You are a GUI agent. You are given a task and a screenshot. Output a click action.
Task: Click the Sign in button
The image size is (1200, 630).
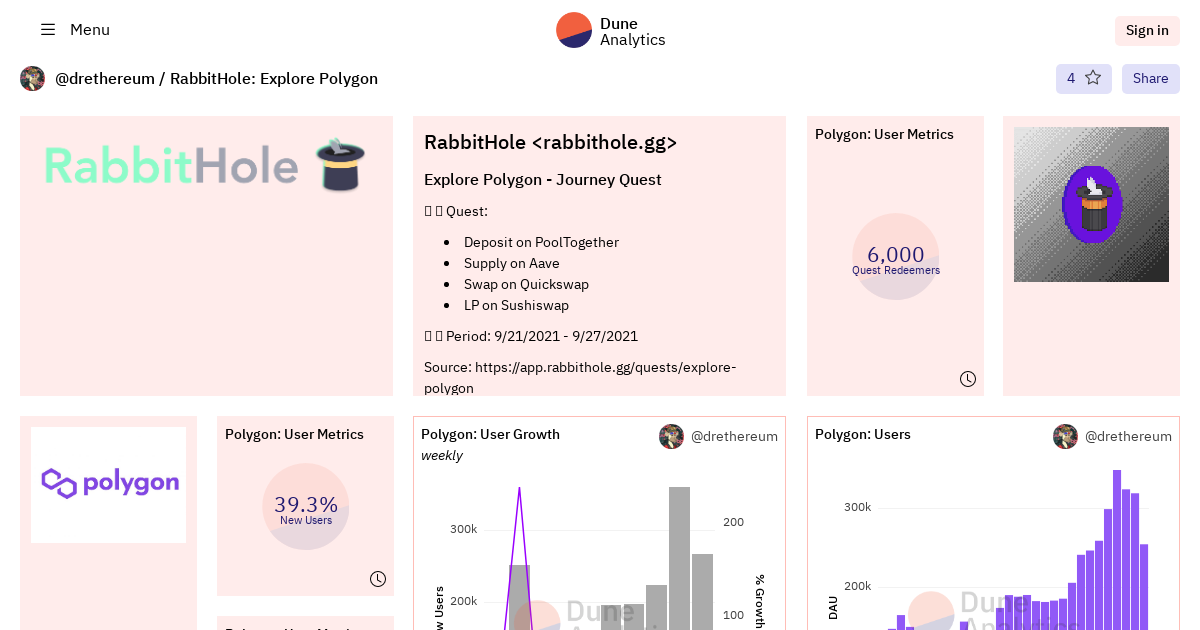click(x=1147, y=30)
